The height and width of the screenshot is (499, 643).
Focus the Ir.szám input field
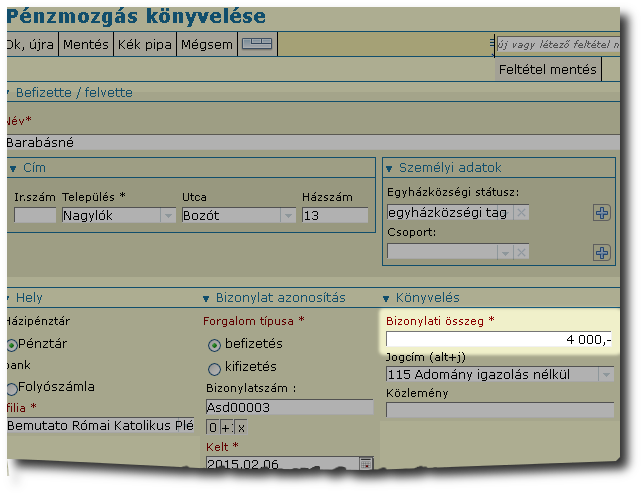[35, 215]
